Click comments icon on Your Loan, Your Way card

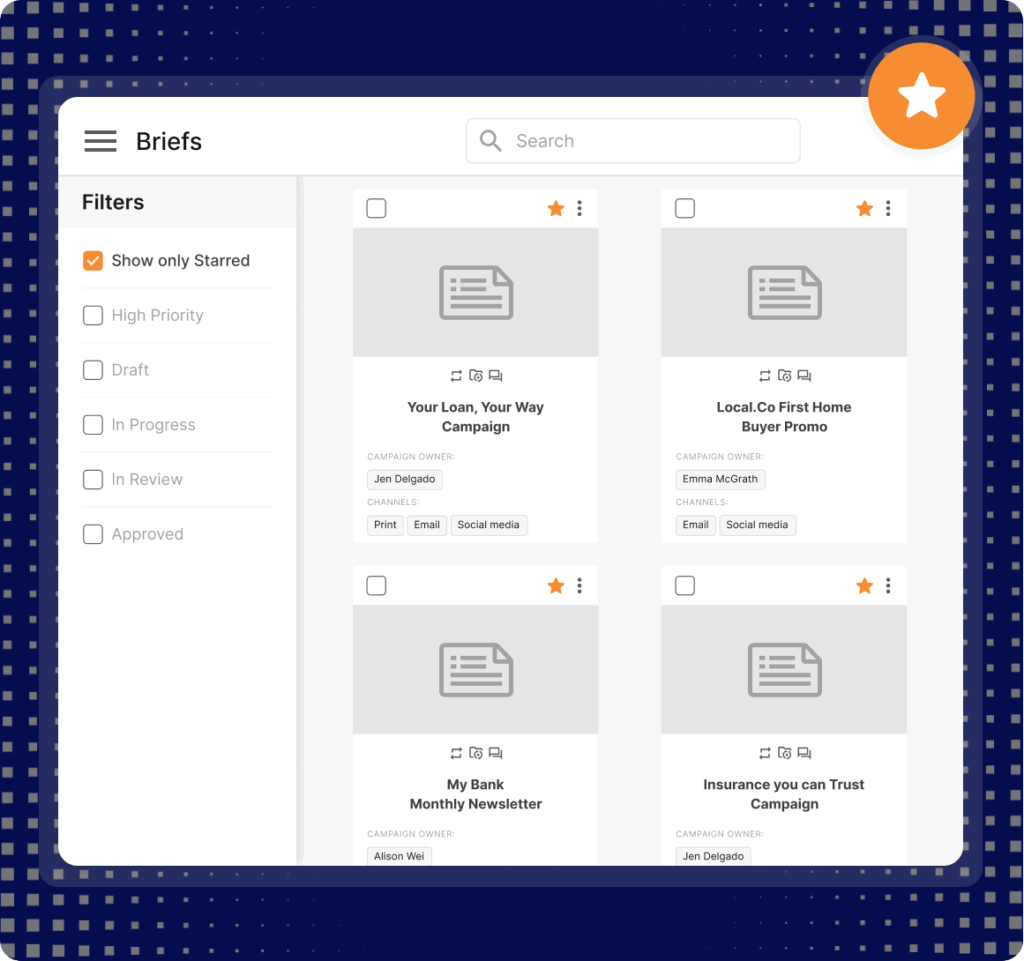tap(496, 376)
